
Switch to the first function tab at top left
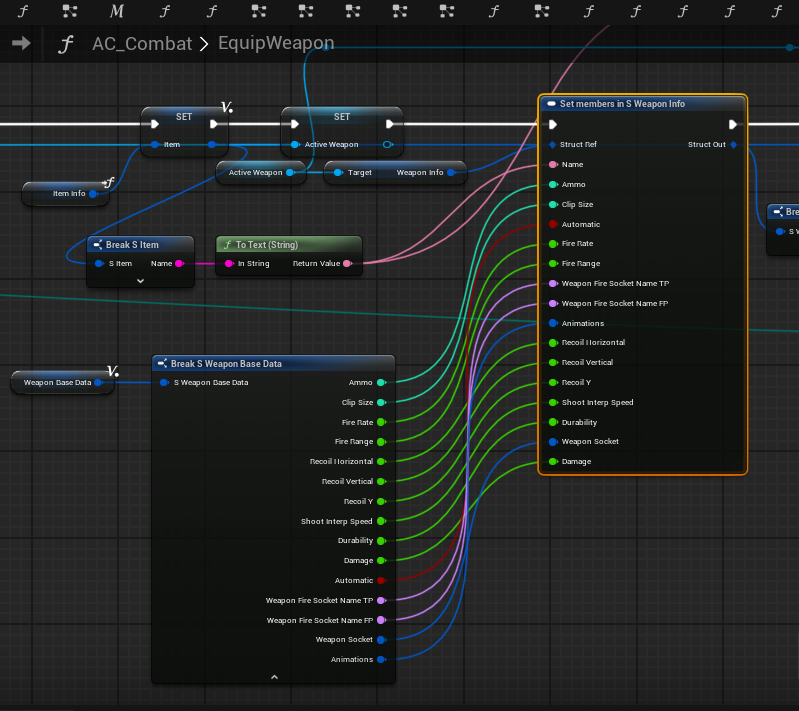[22, 11]
